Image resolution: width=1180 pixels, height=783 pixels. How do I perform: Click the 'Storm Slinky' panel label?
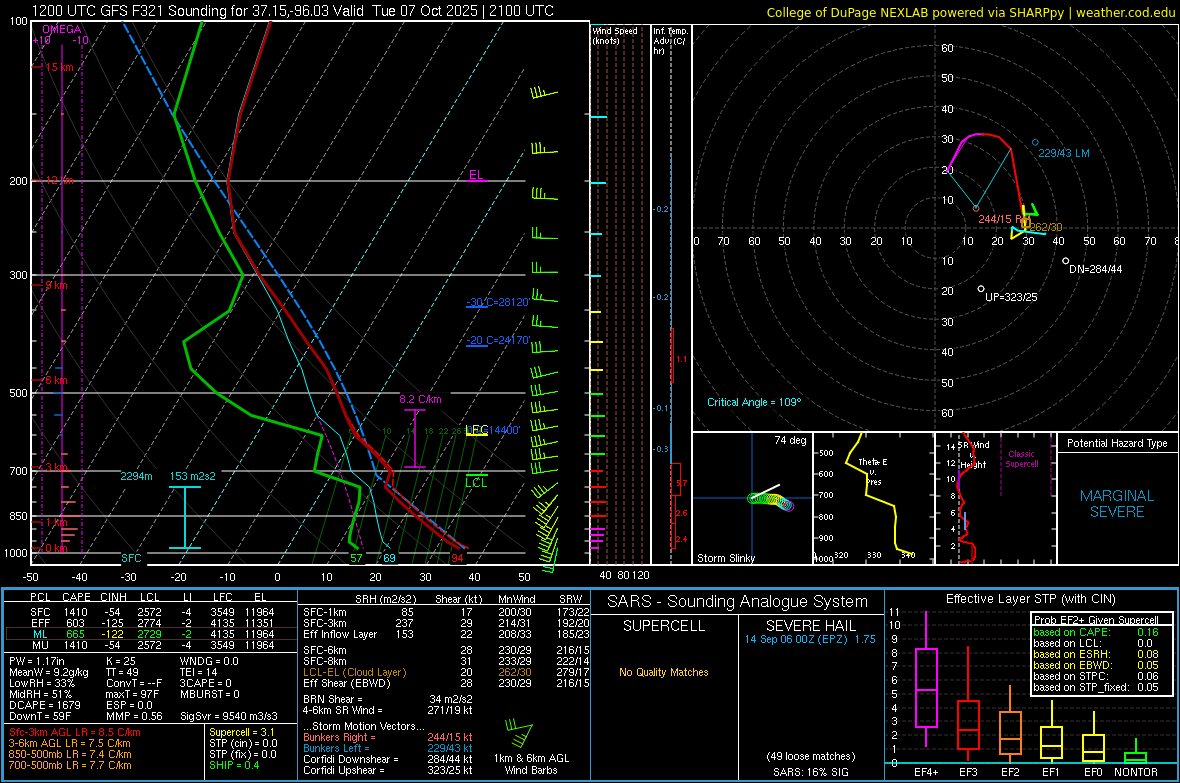pos(725,558)
